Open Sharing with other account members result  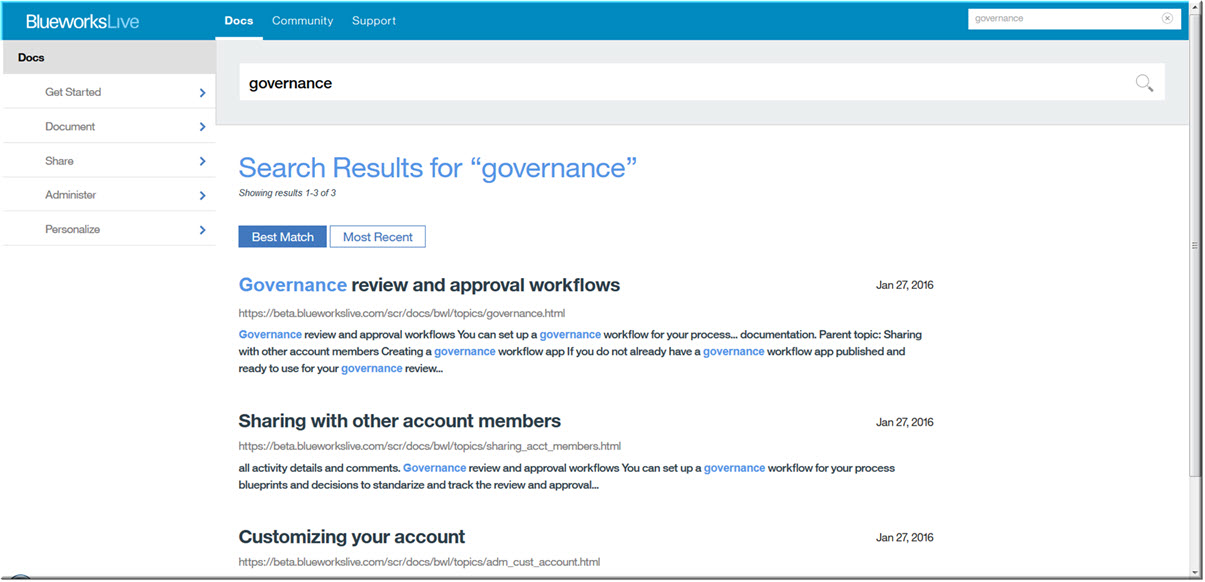[x=400, y=421]
